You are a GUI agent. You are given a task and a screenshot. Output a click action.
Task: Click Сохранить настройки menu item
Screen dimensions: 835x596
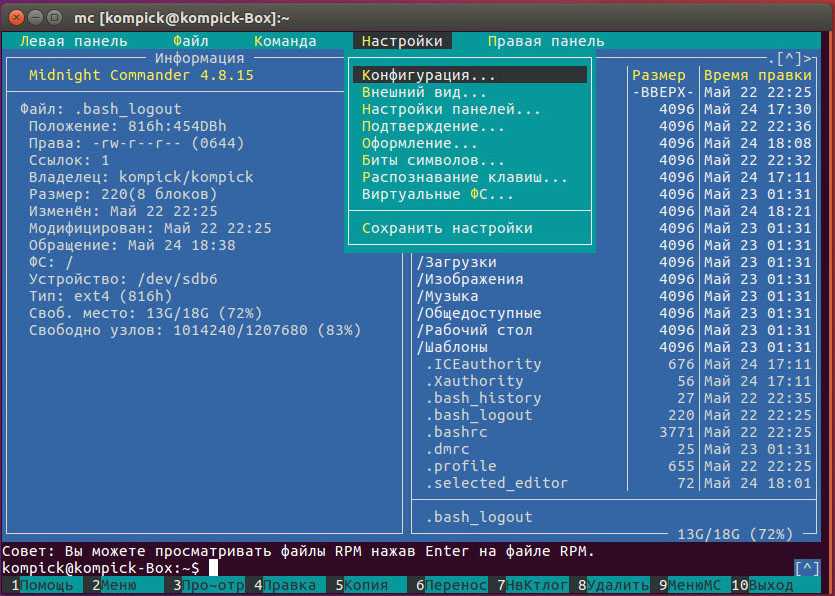[x=447, y=228]
